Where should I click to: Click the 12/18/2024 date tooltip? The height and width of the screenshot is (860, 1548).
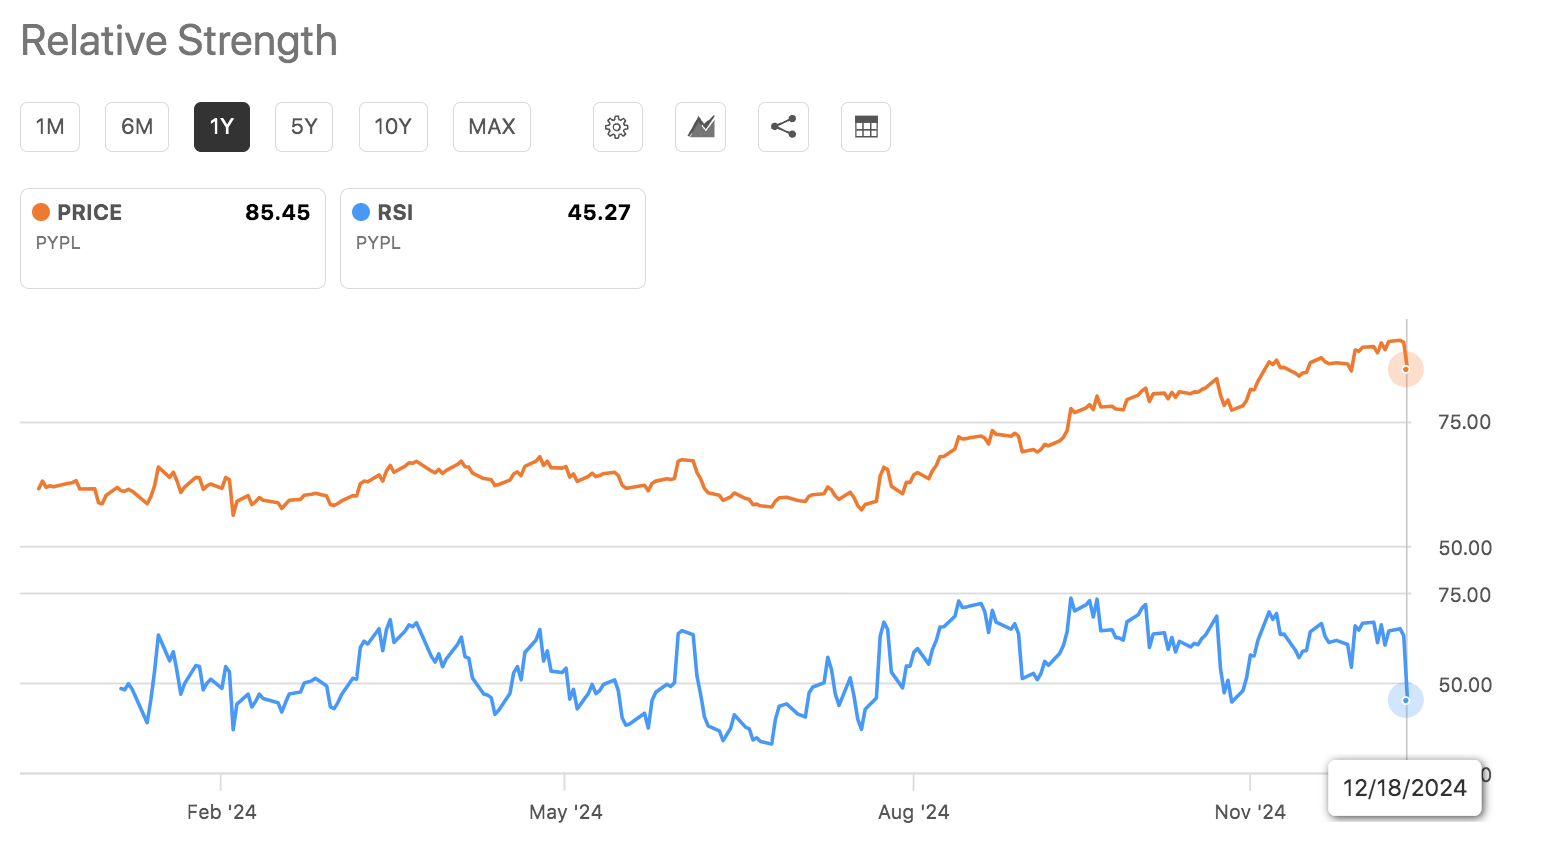point(1404,788)
